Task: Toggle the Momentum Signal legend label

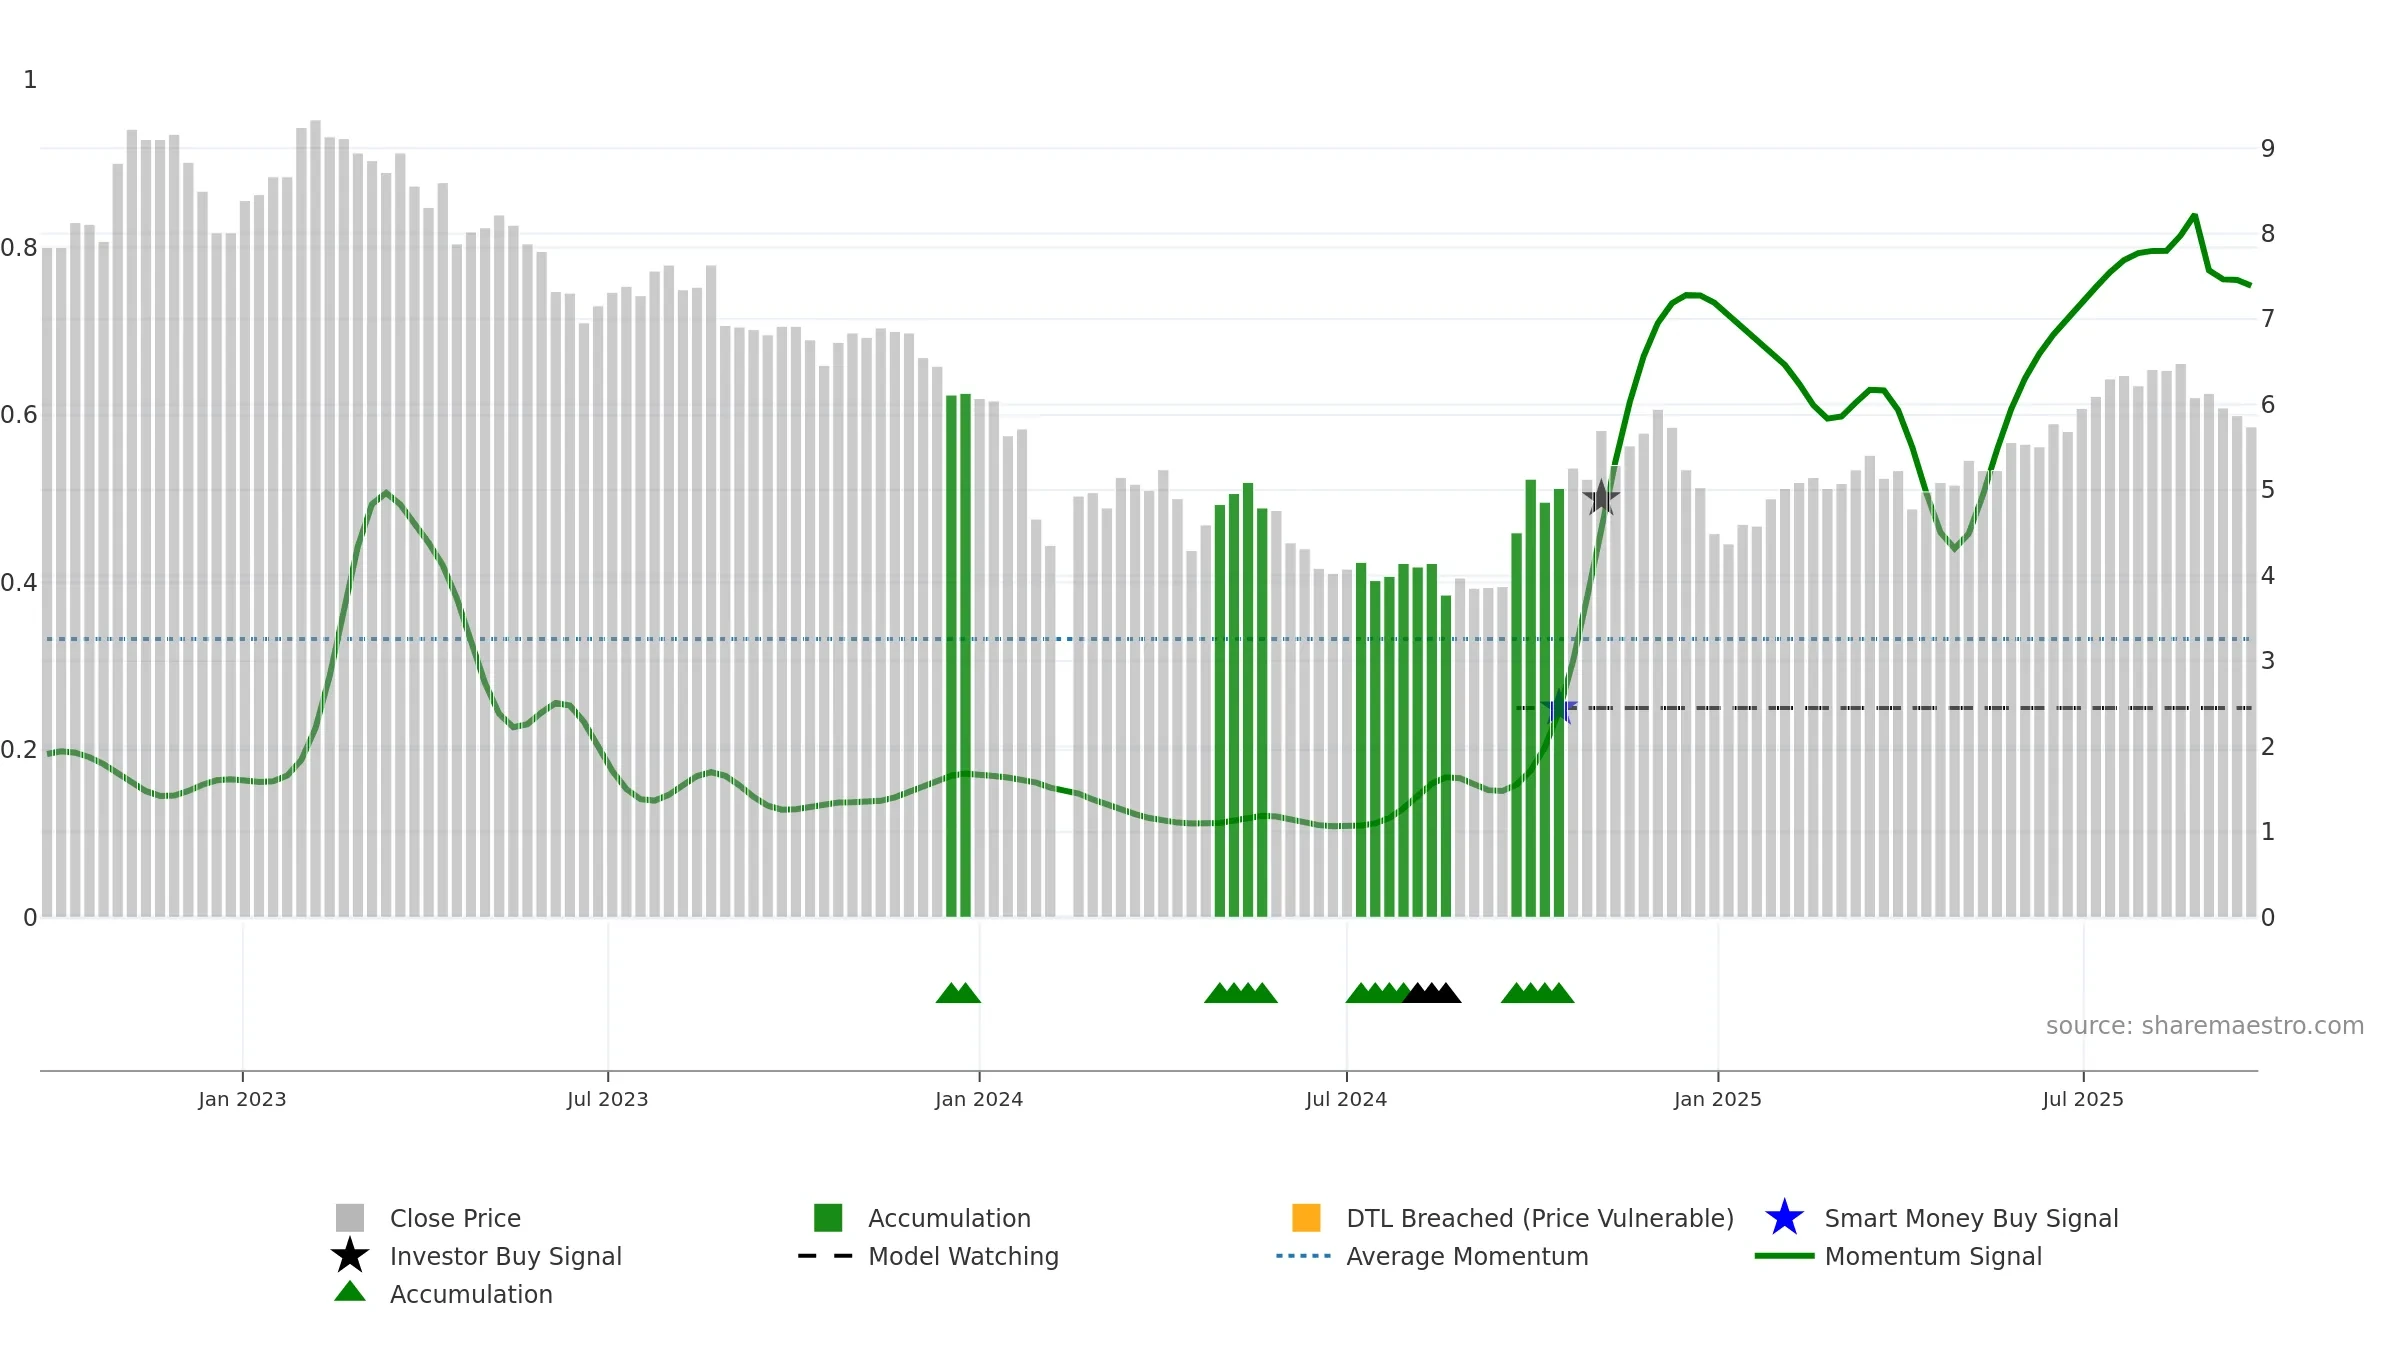Action: 1933,1257
